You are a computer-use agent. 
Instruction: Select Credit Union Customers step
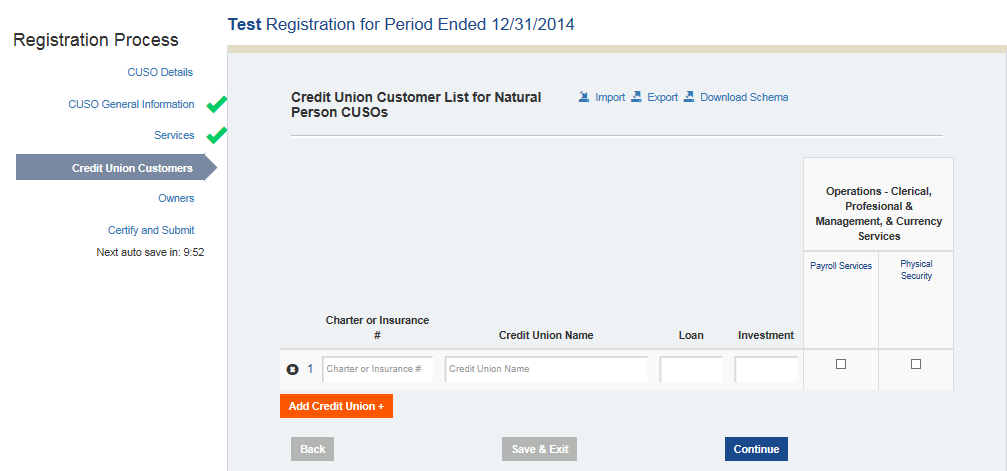[132, 168]
